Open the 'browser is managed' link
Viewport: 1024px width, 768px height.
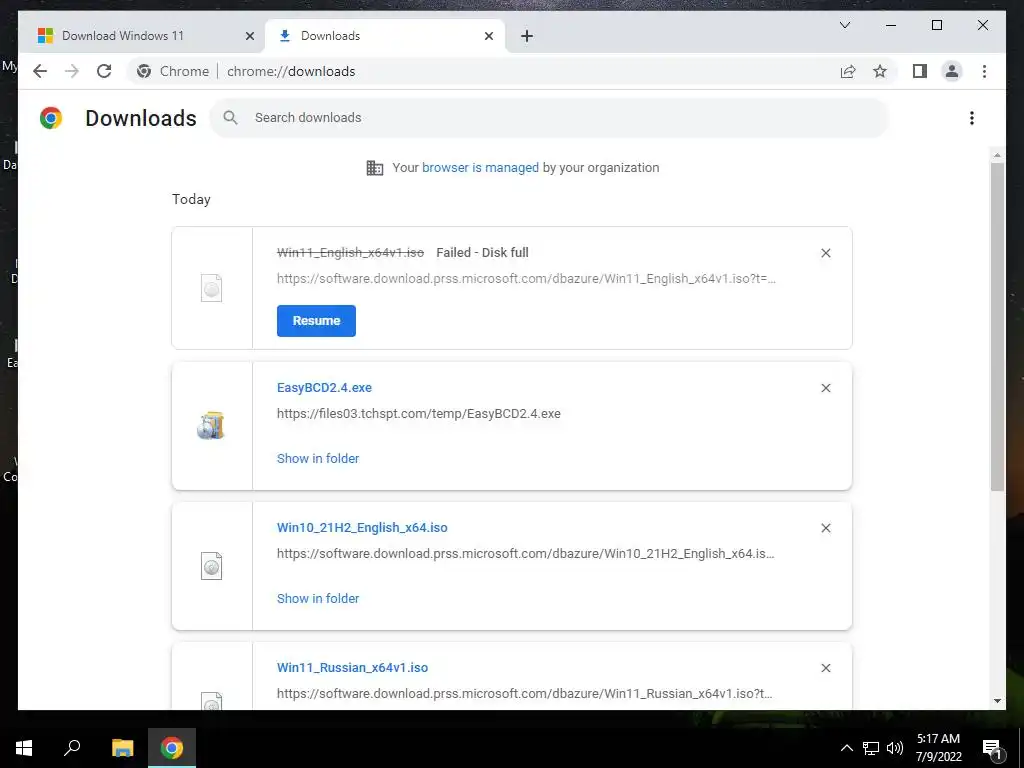coord(480,168)
